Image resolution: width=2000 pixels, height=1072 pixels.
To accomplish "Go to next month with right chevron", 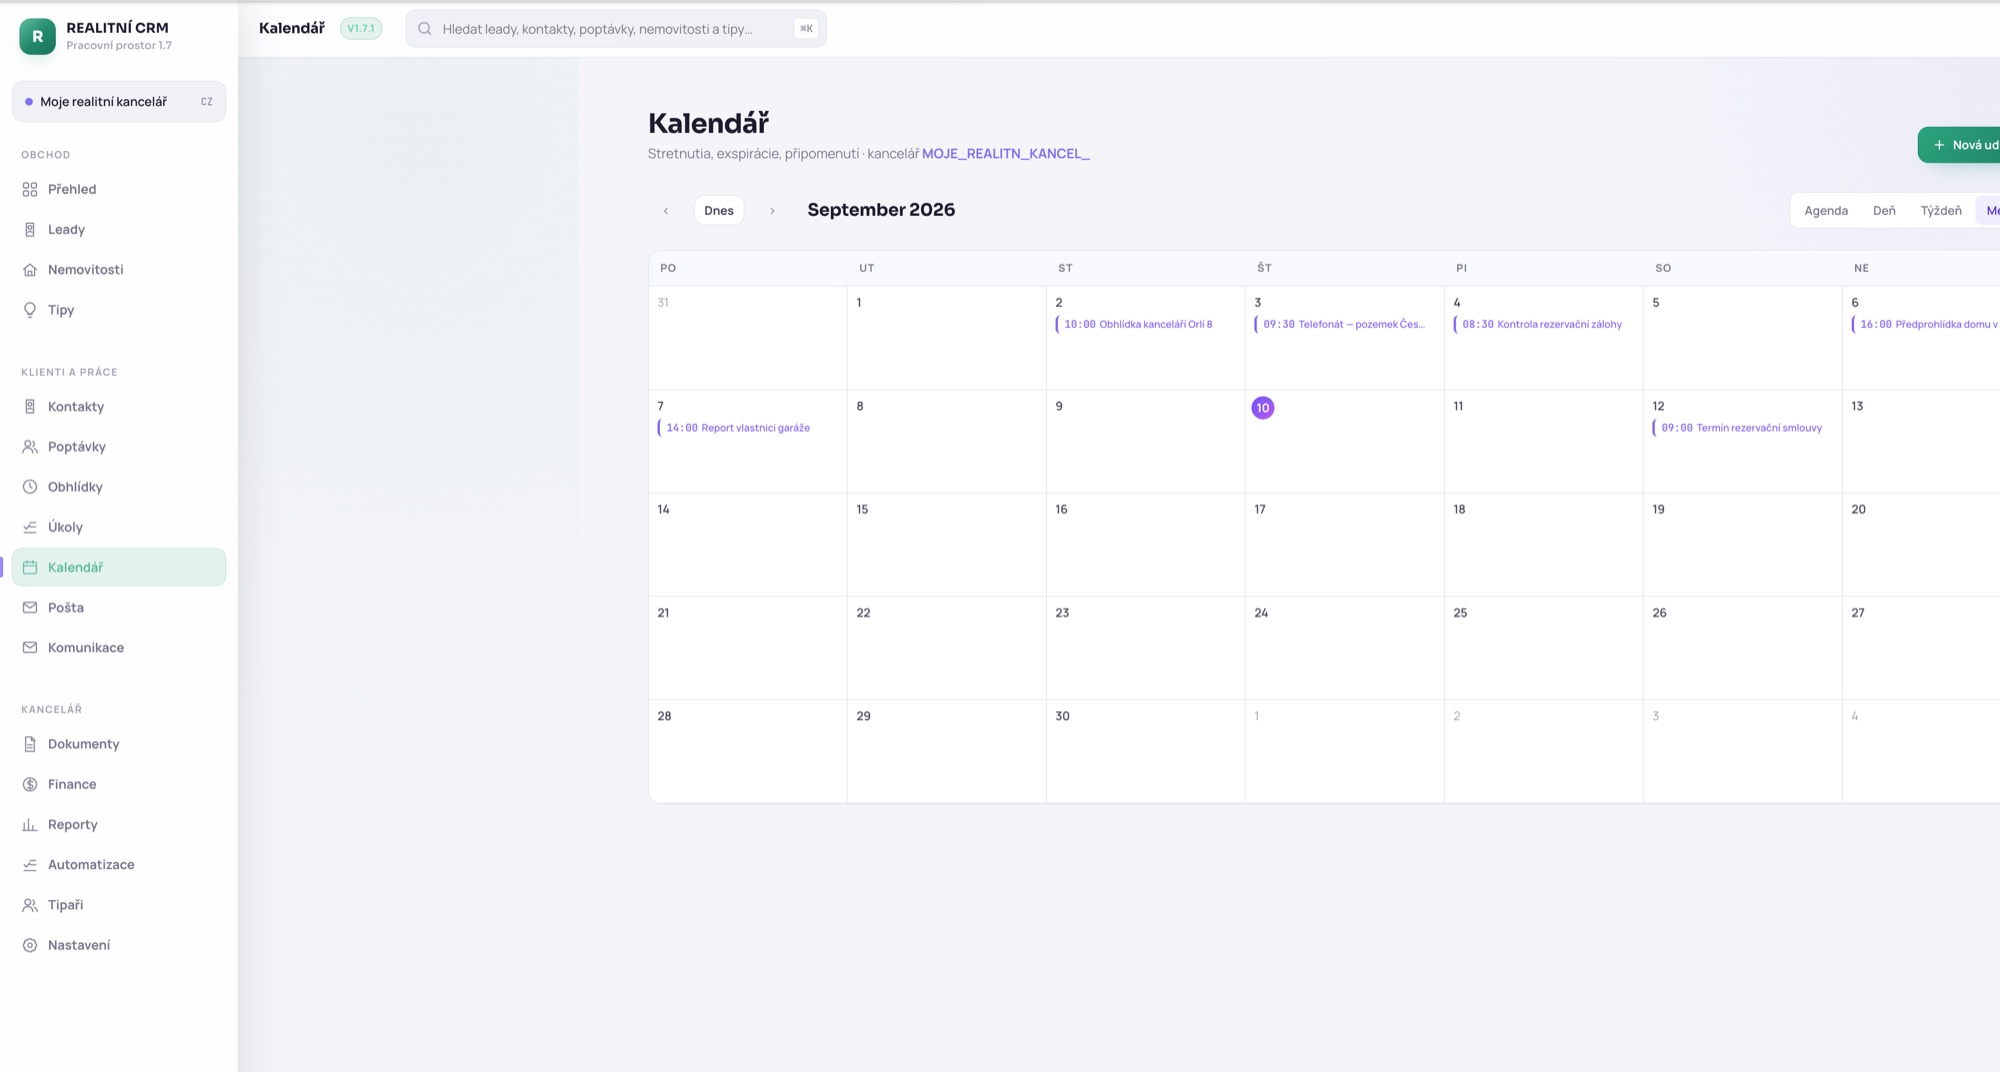I will [x=772, y=211].
